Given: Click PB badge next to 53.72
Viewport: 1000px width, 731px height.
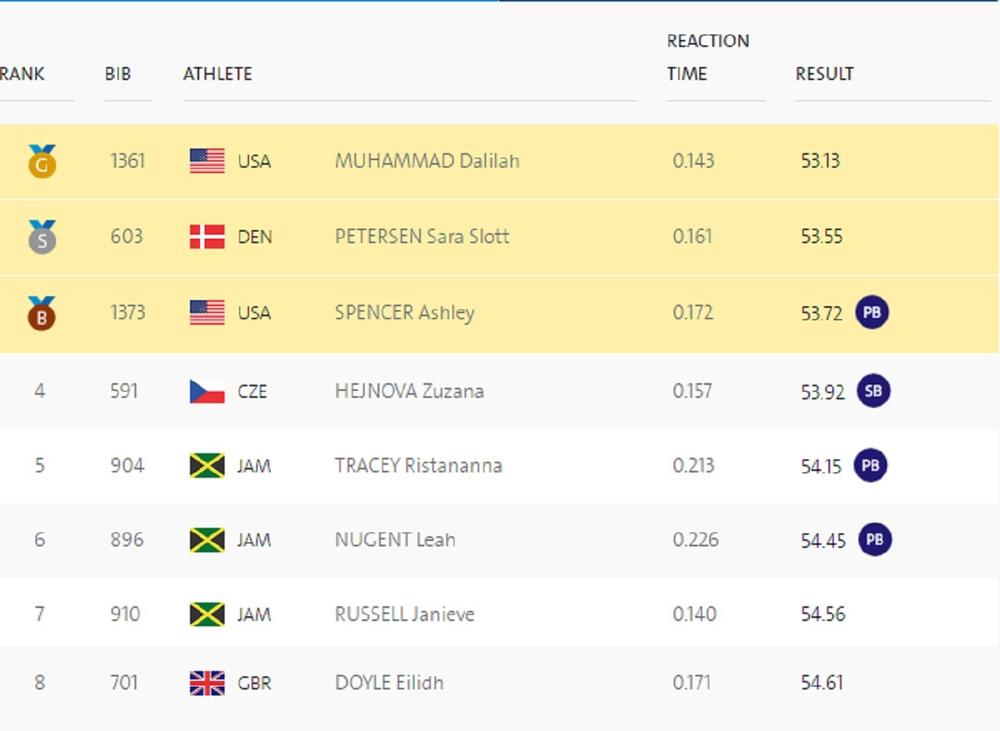Looking at the screenshot, I should (x=872, y=313).
